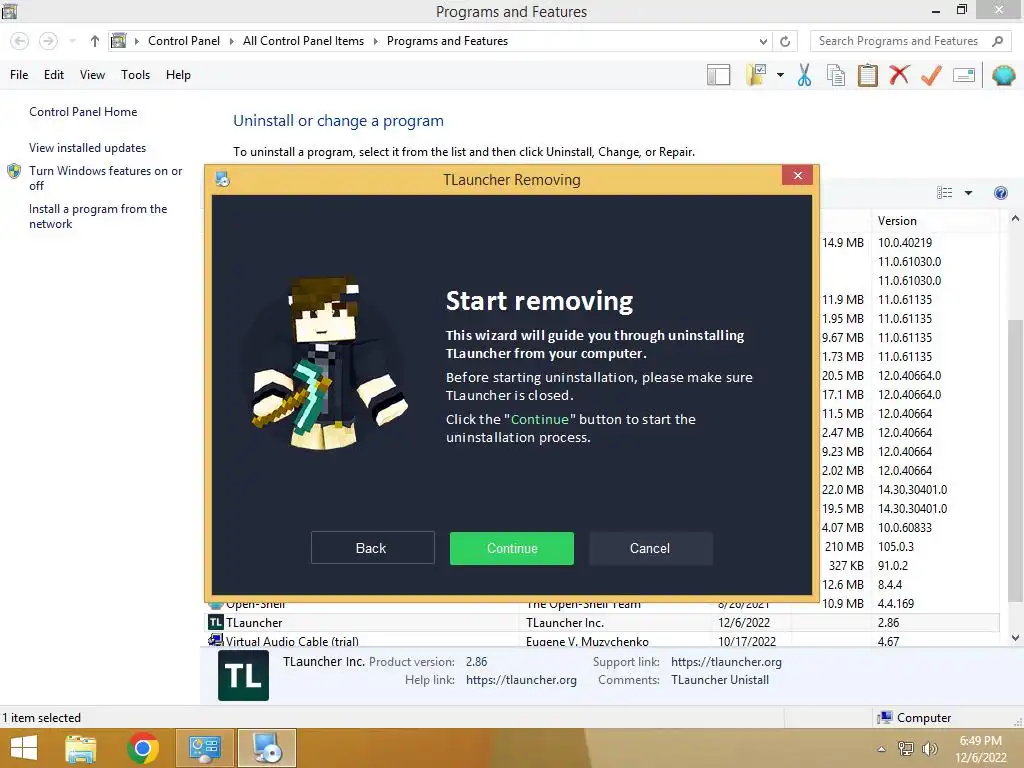Click the vertical scrollbar thumb of program list
This screenshot has width=1024, height=768.
(1015, 461)
